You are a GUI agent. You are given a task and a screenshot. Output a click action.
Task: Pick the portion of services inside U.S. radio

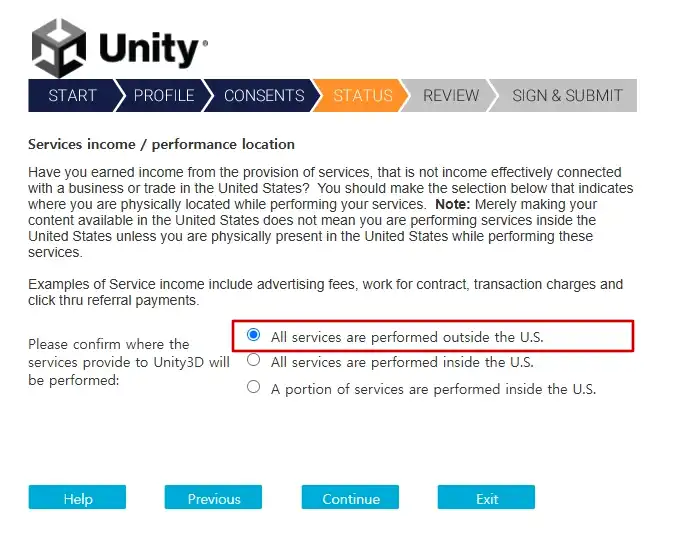coord(254,387)
